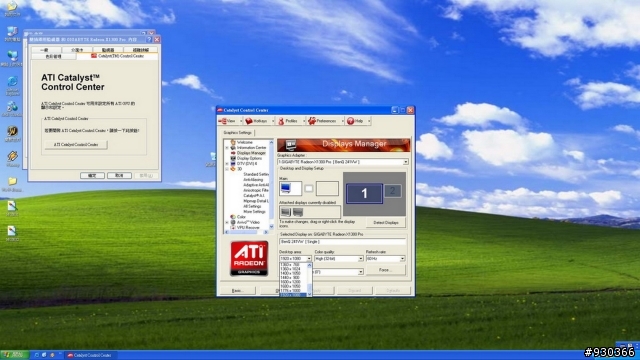Open the Color quality dropdown
640x360 pixels.
pos(360,259)
